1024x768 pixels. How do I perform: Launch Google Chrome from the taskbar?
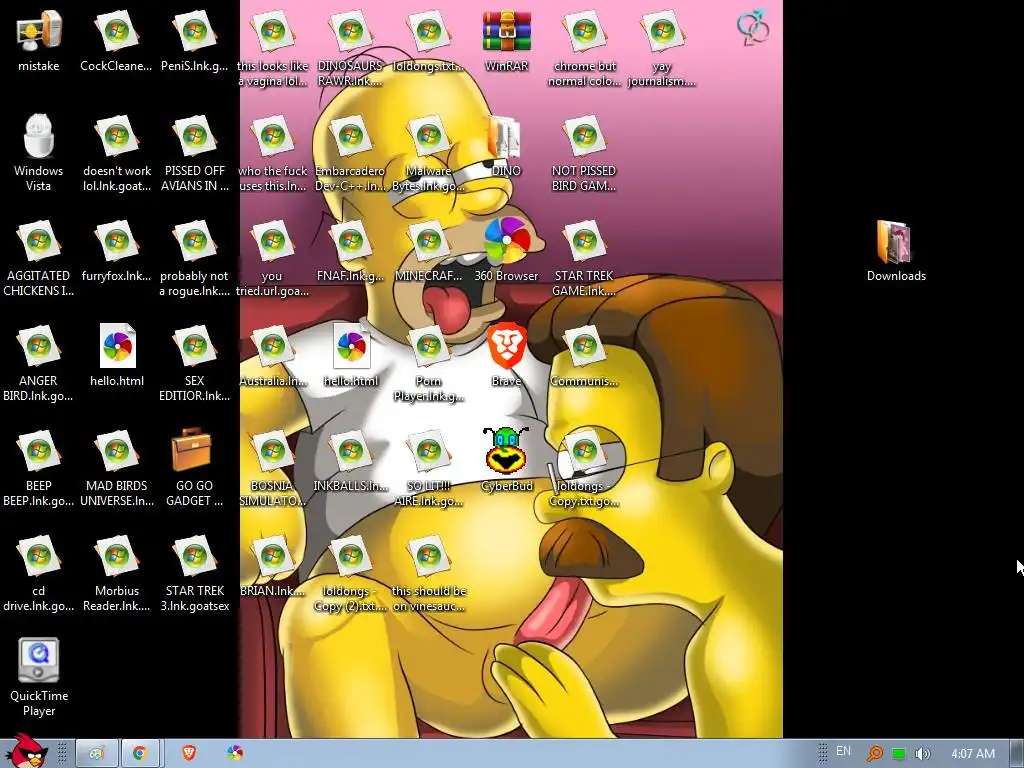click(139, 754)
